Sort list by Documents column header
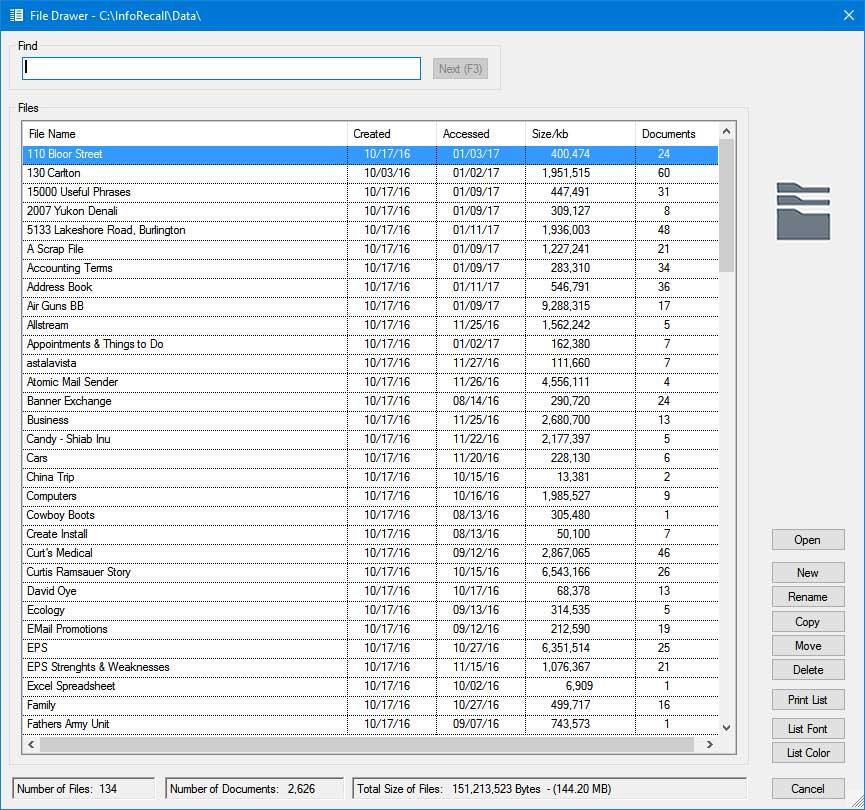The image size is (865, 810). (x=677, y=134)
